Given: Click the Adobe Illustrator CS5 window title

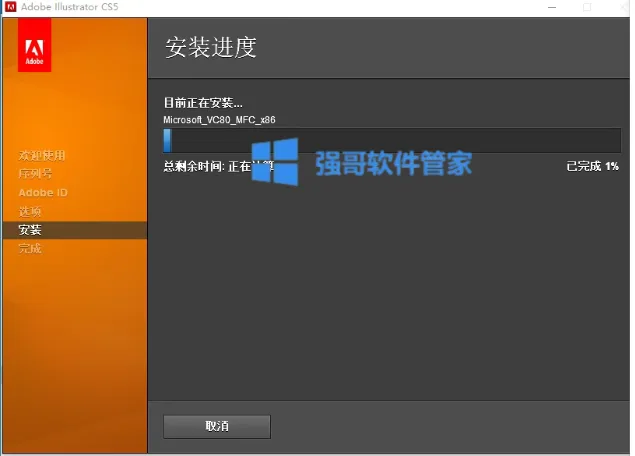Looking at the screenshot, I should click(x=70, y=7).
